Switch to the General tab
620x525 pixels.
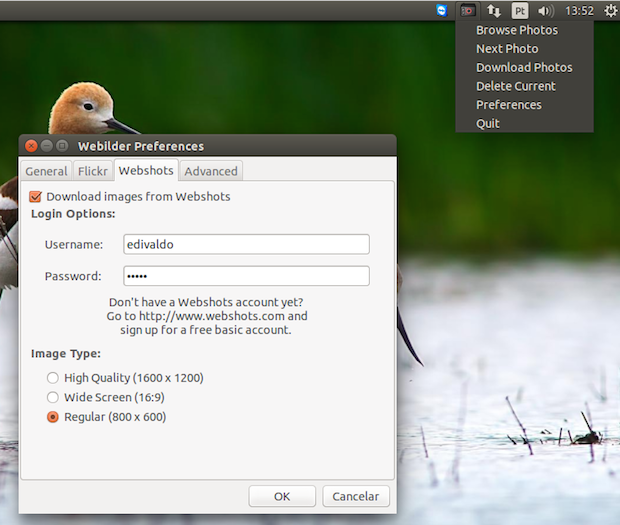point(46,171)
